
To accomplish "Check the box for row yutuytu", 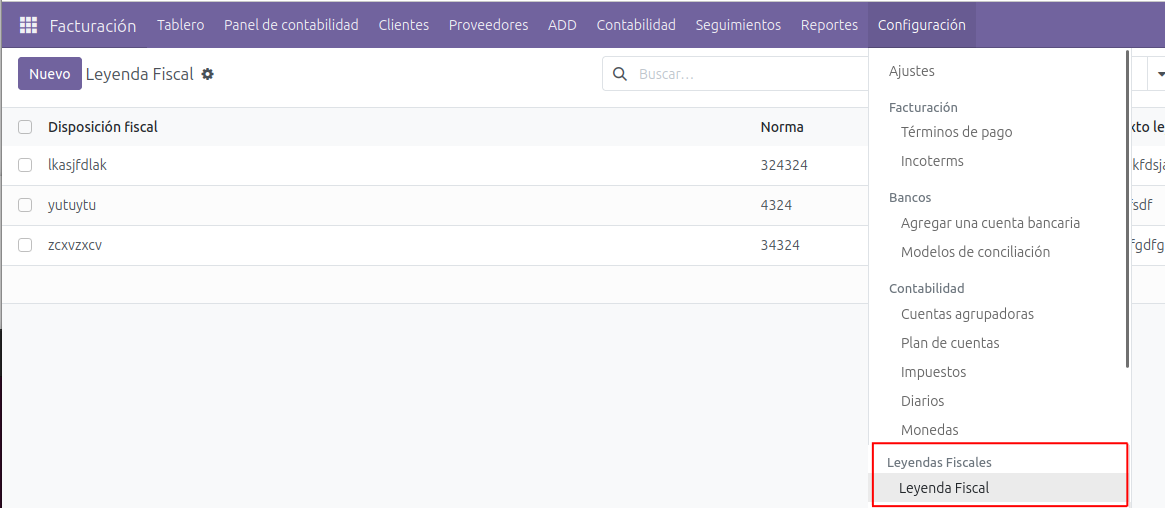I will [25, 205].
